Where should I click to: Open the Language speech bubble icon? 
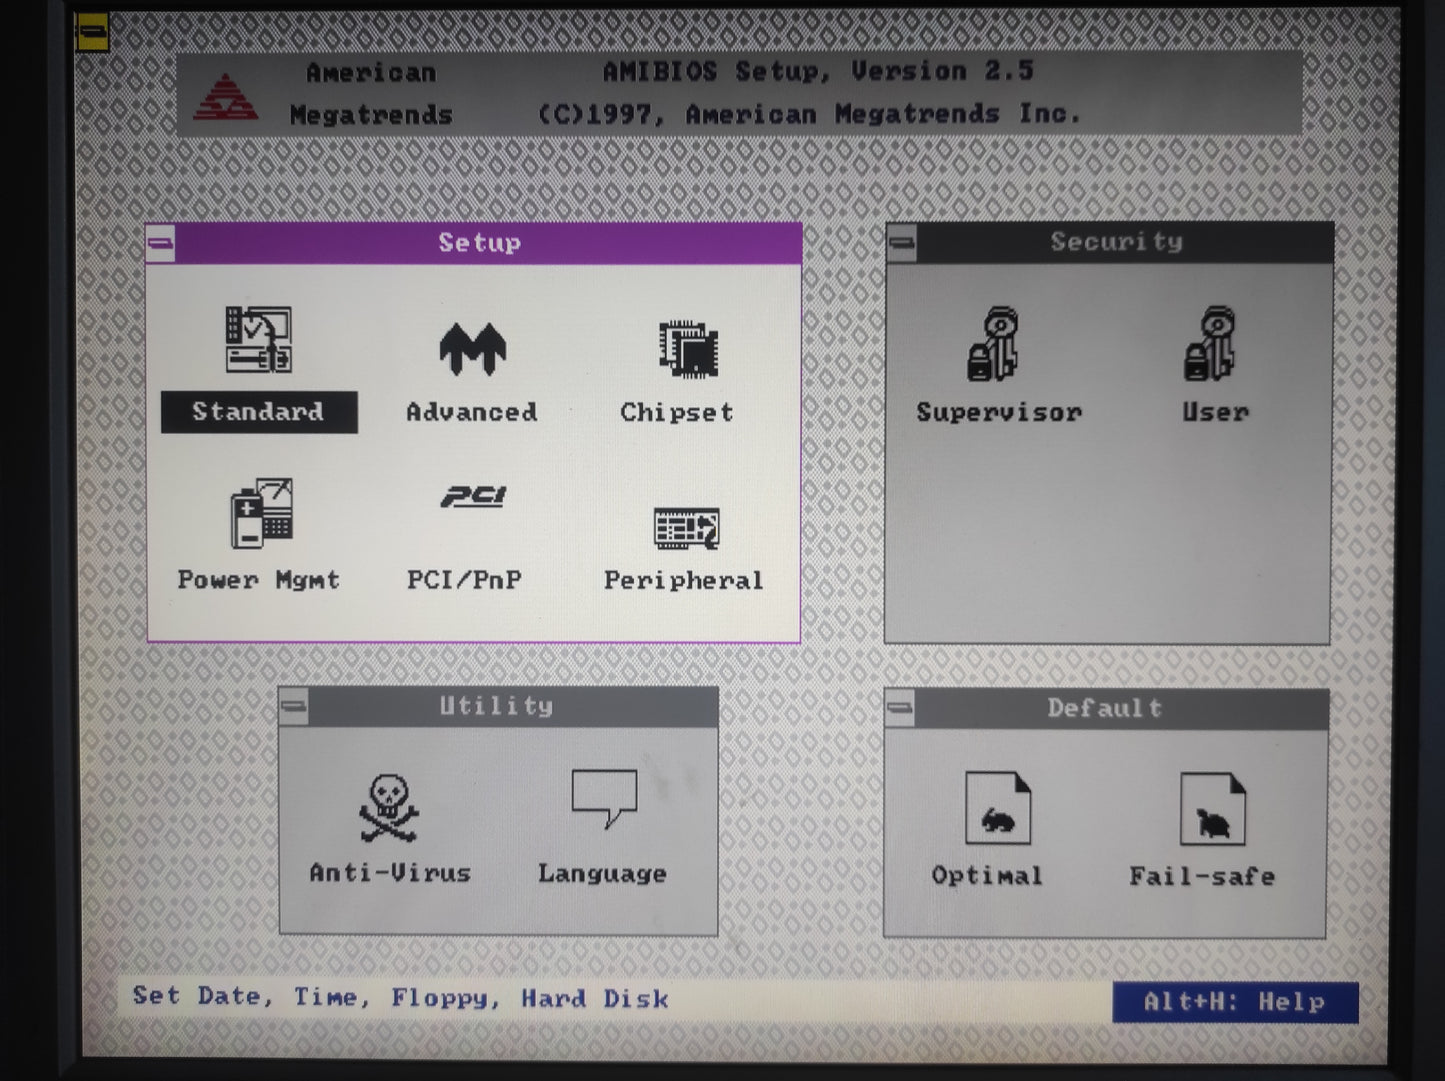[603, 798]
